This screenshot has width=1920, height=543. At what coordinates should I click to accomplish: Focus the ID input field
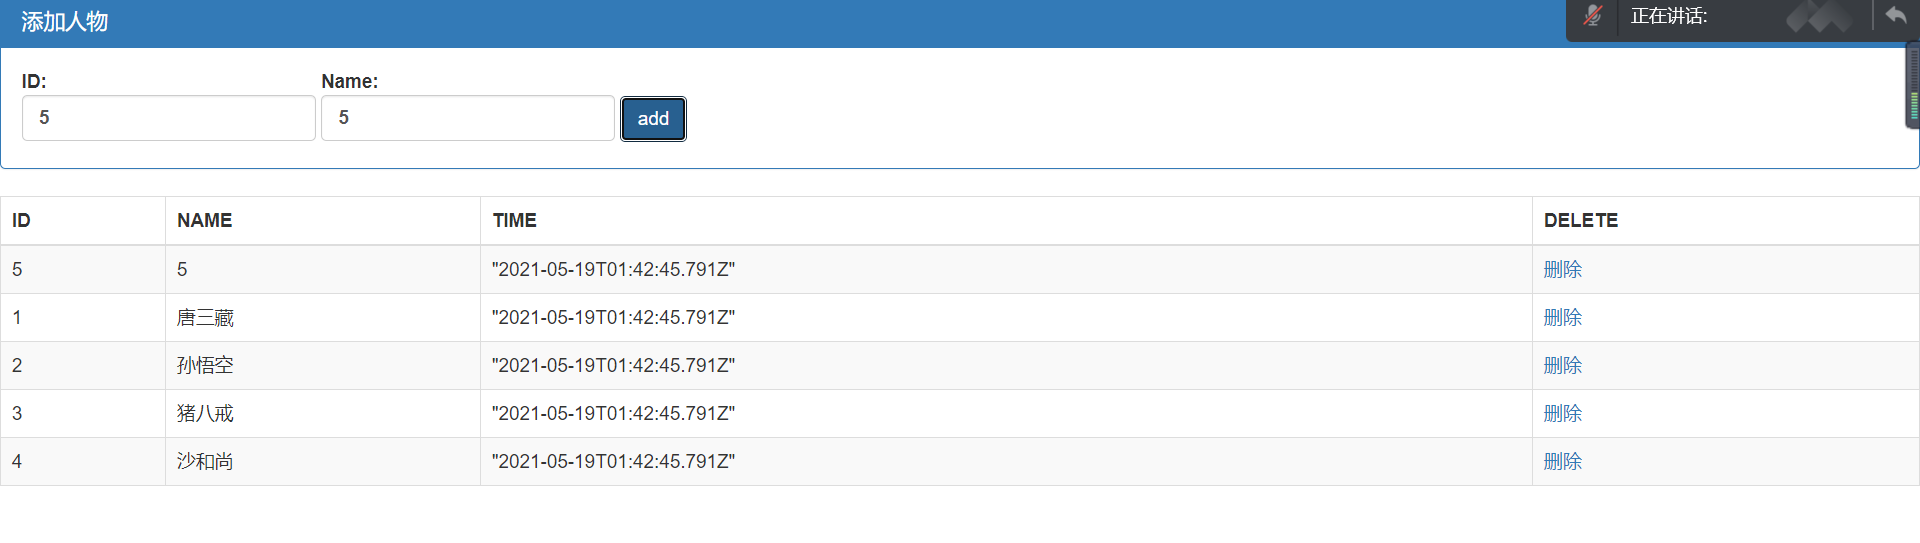point(169,118)
